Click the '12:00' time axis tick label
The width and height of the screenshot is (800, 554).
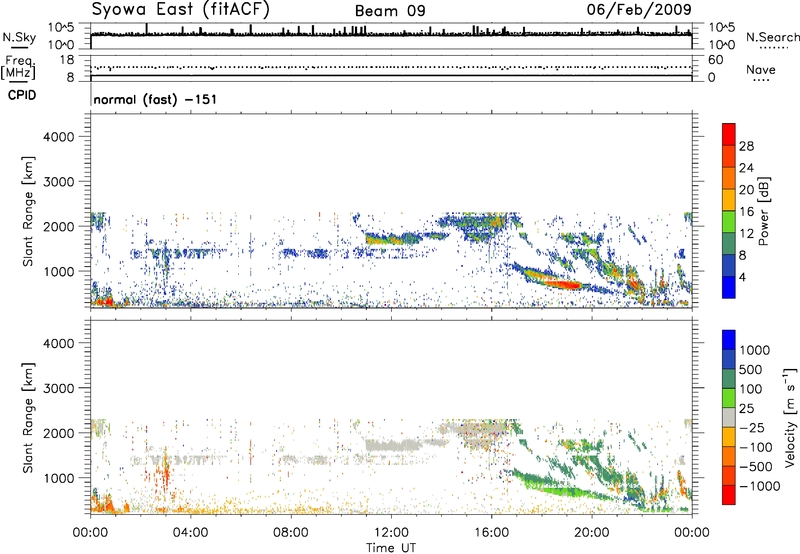391,533
